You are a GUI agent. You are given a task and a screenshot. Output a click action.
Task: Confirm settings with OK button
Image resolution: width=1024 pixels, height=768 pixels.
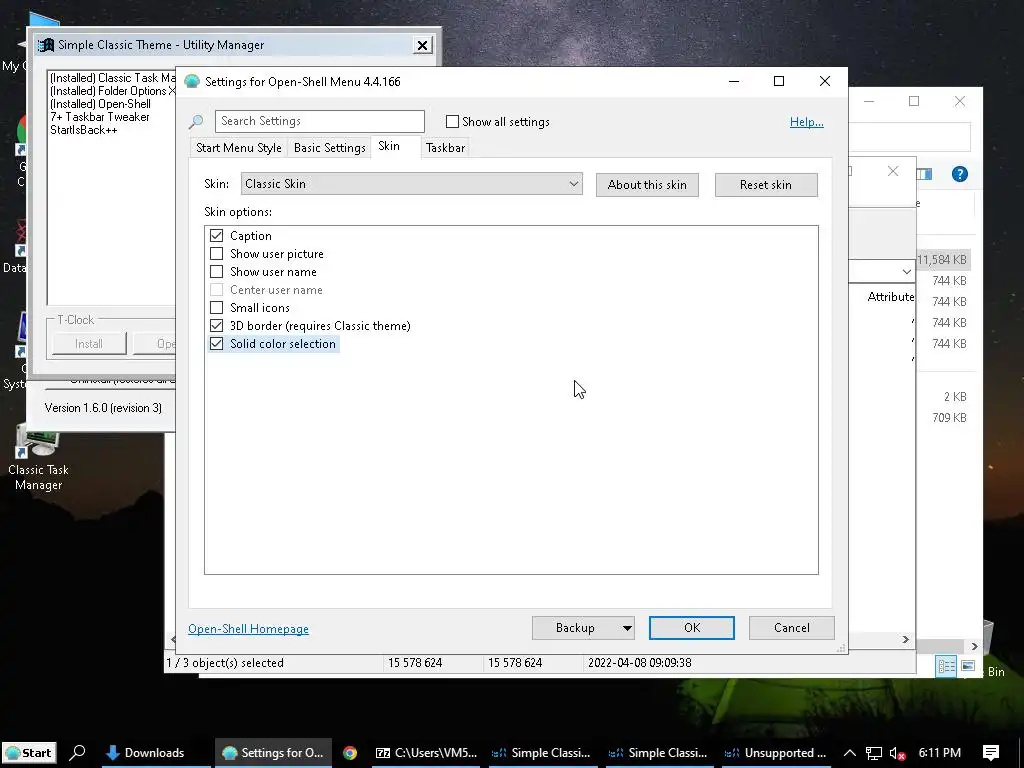click(692, 628)
